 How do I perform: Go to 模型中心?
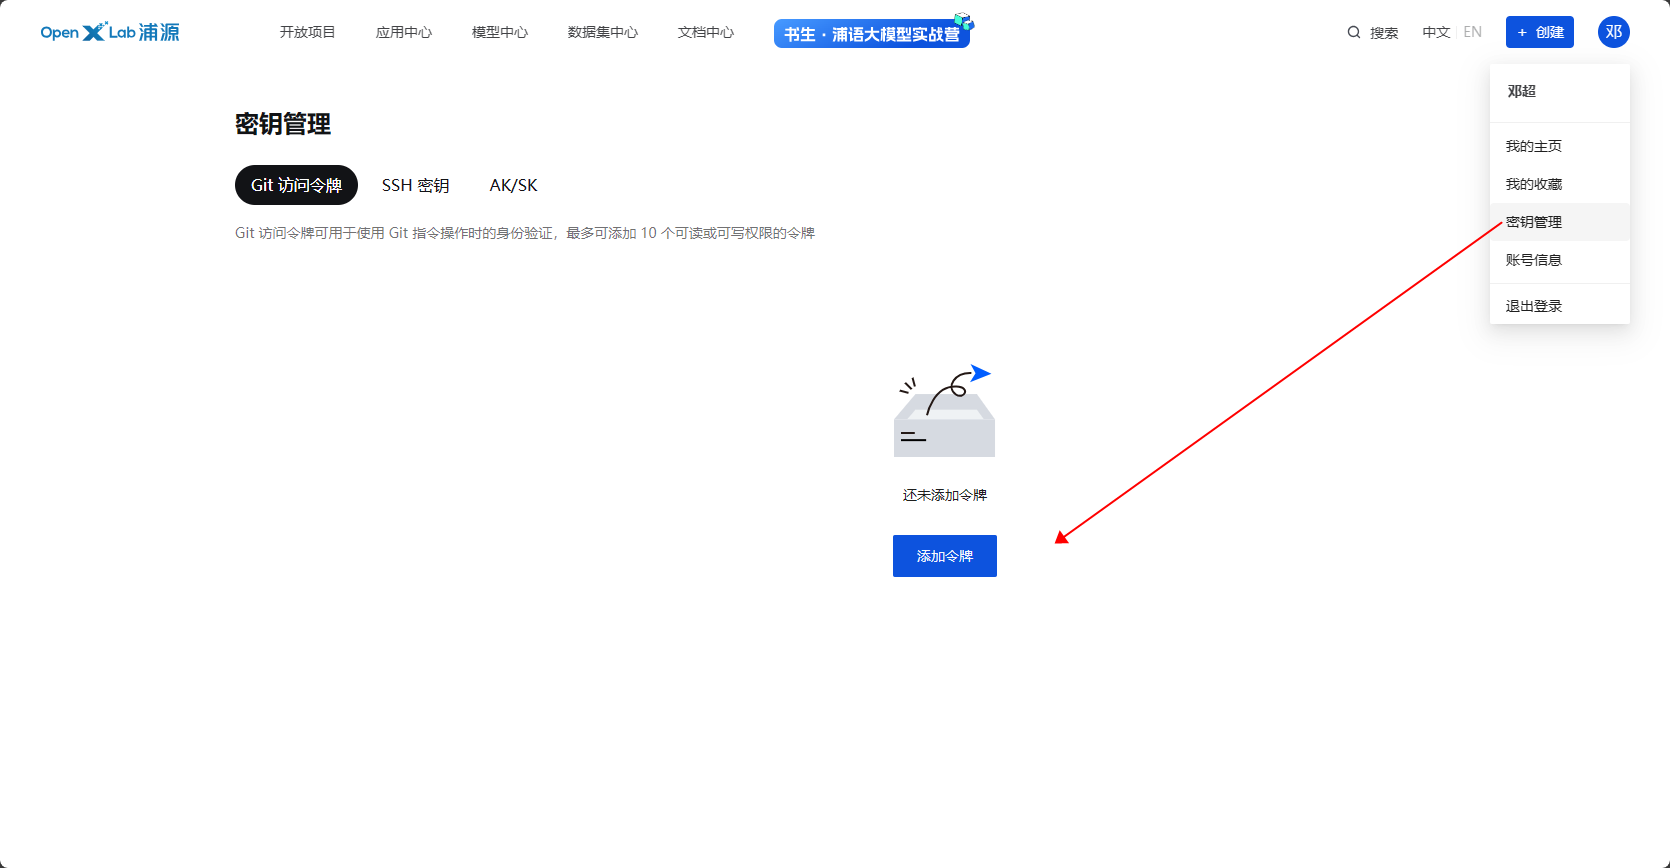(x=500, y=32)
